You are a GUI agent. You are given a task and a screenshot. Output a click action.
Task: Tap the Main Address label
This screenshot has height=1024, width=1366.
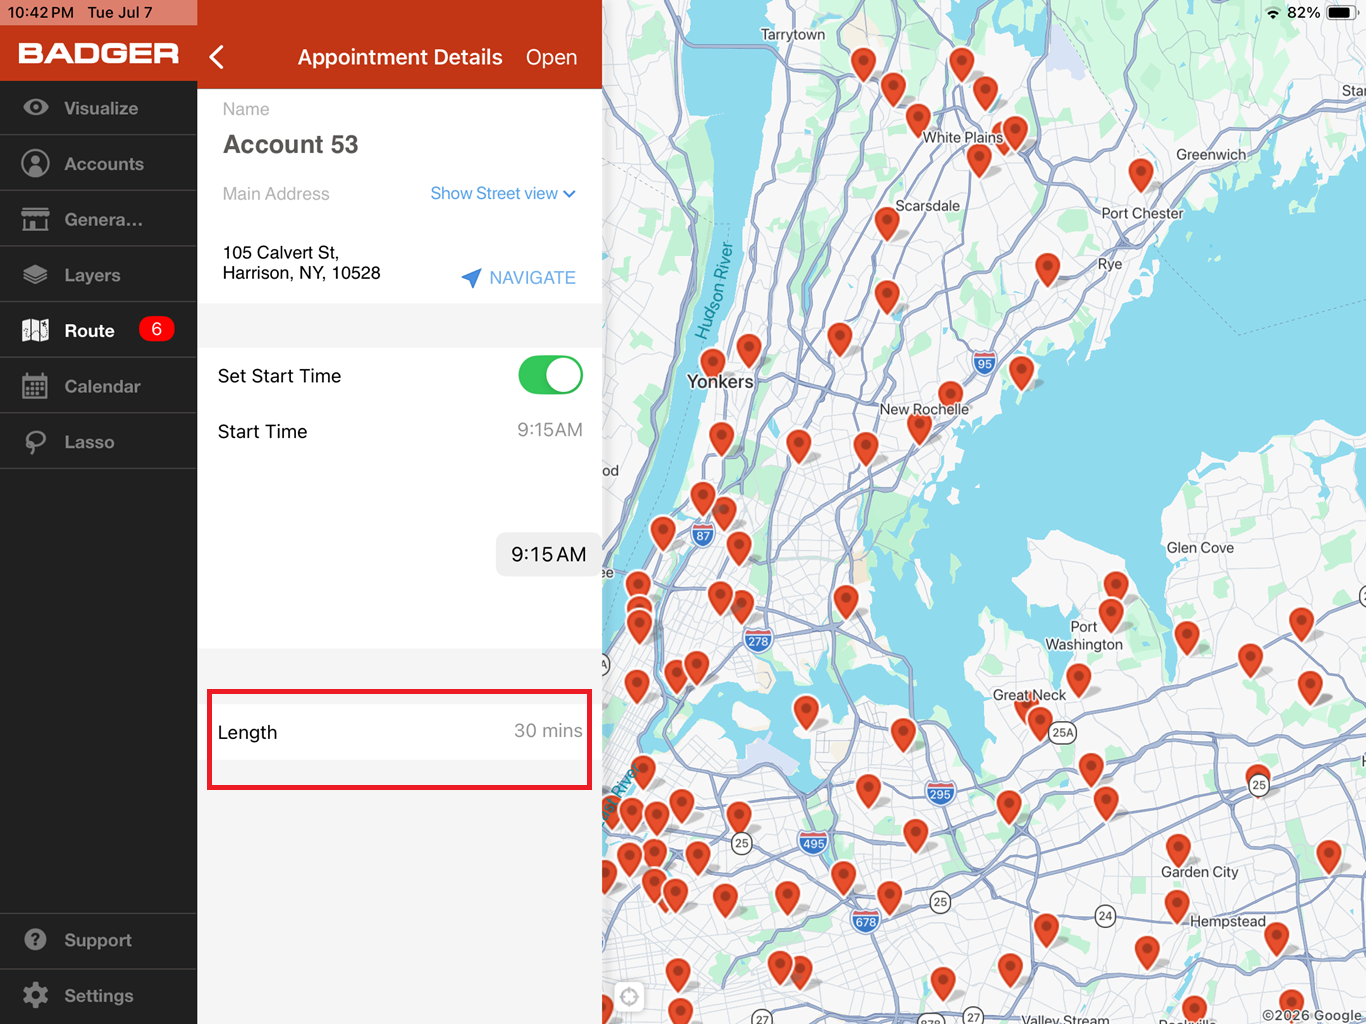(x=276, y=194)
